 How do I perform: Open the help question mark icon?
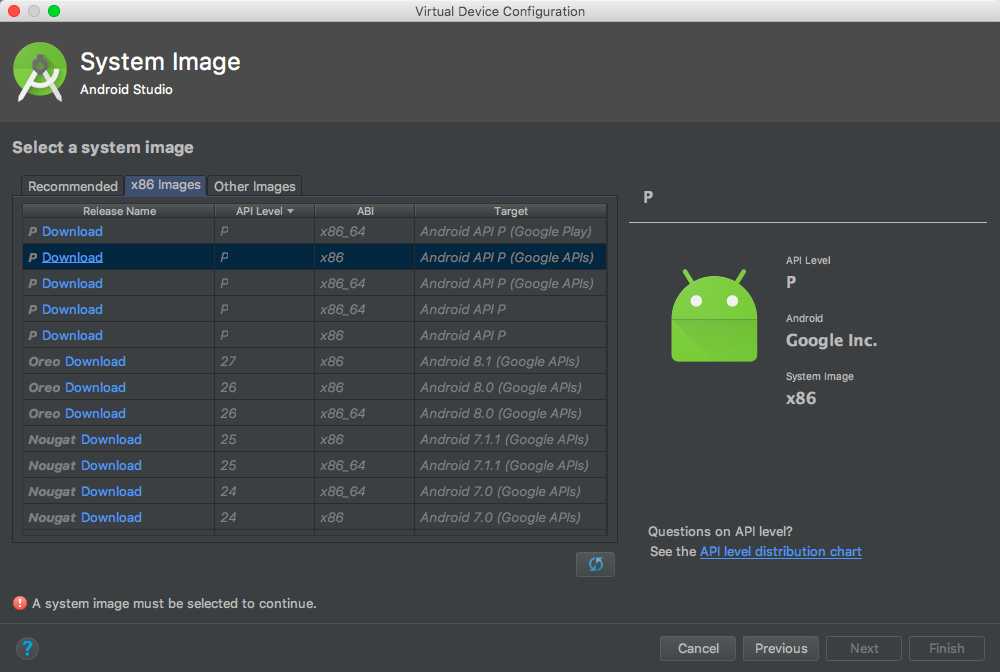click(x=27, y=648)
